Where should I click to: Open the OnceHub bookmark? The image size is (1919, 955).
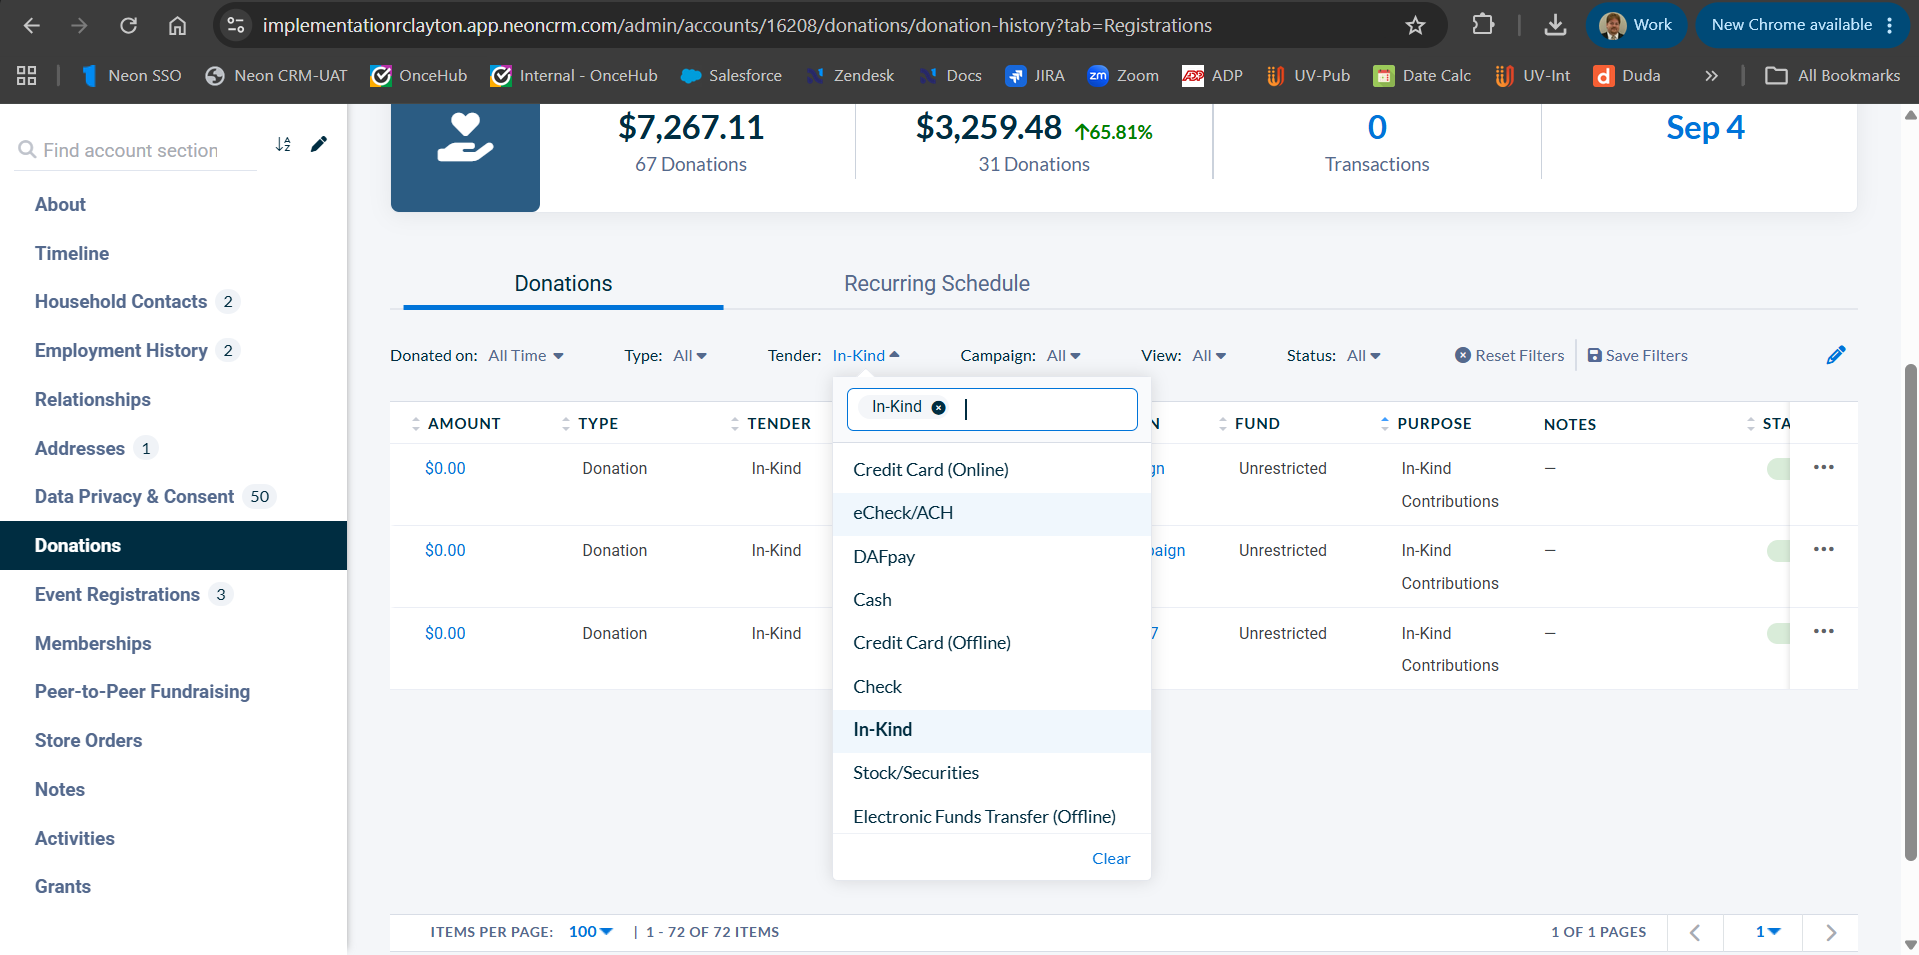(x=418, y=76)
